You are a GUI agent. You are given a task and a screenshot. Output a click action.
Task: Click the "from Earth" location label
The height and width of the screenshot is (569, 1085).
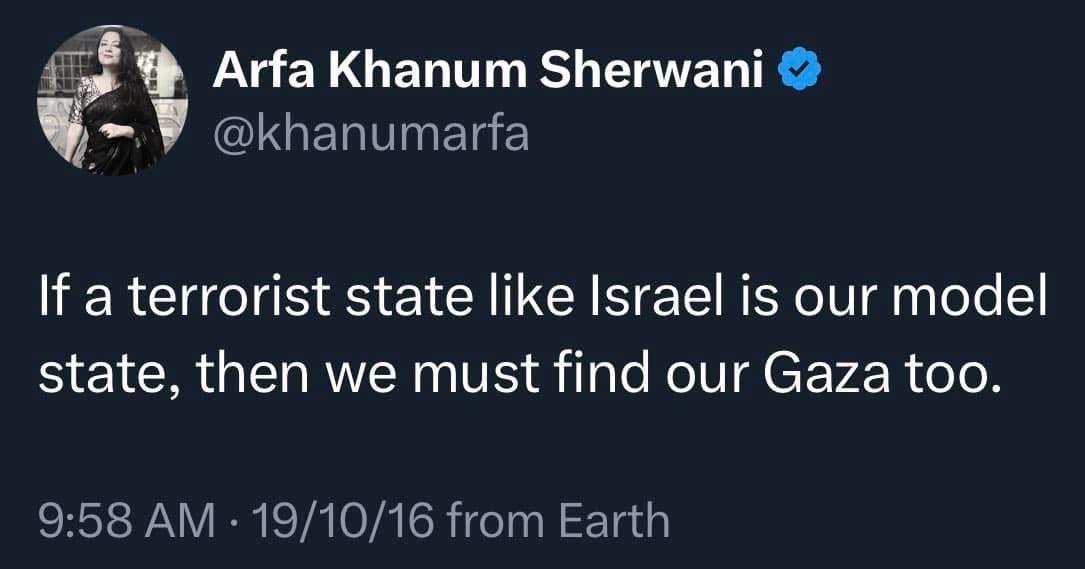coord(558,521)
